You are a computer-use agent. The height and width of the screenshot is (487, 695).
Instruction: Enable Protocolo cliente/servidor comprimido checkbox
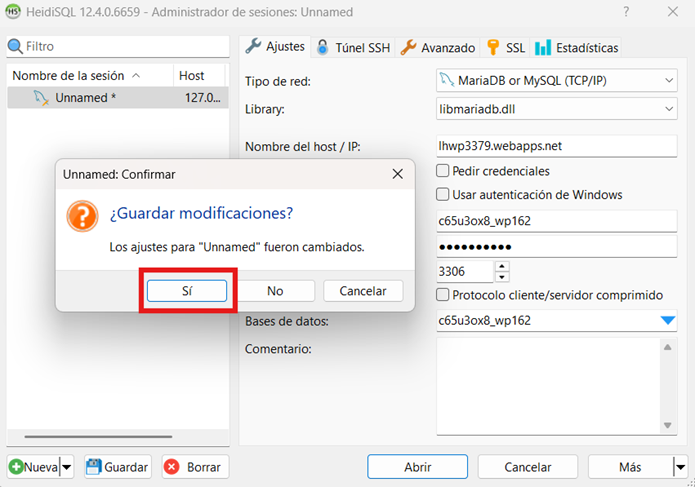click(442, 295)
